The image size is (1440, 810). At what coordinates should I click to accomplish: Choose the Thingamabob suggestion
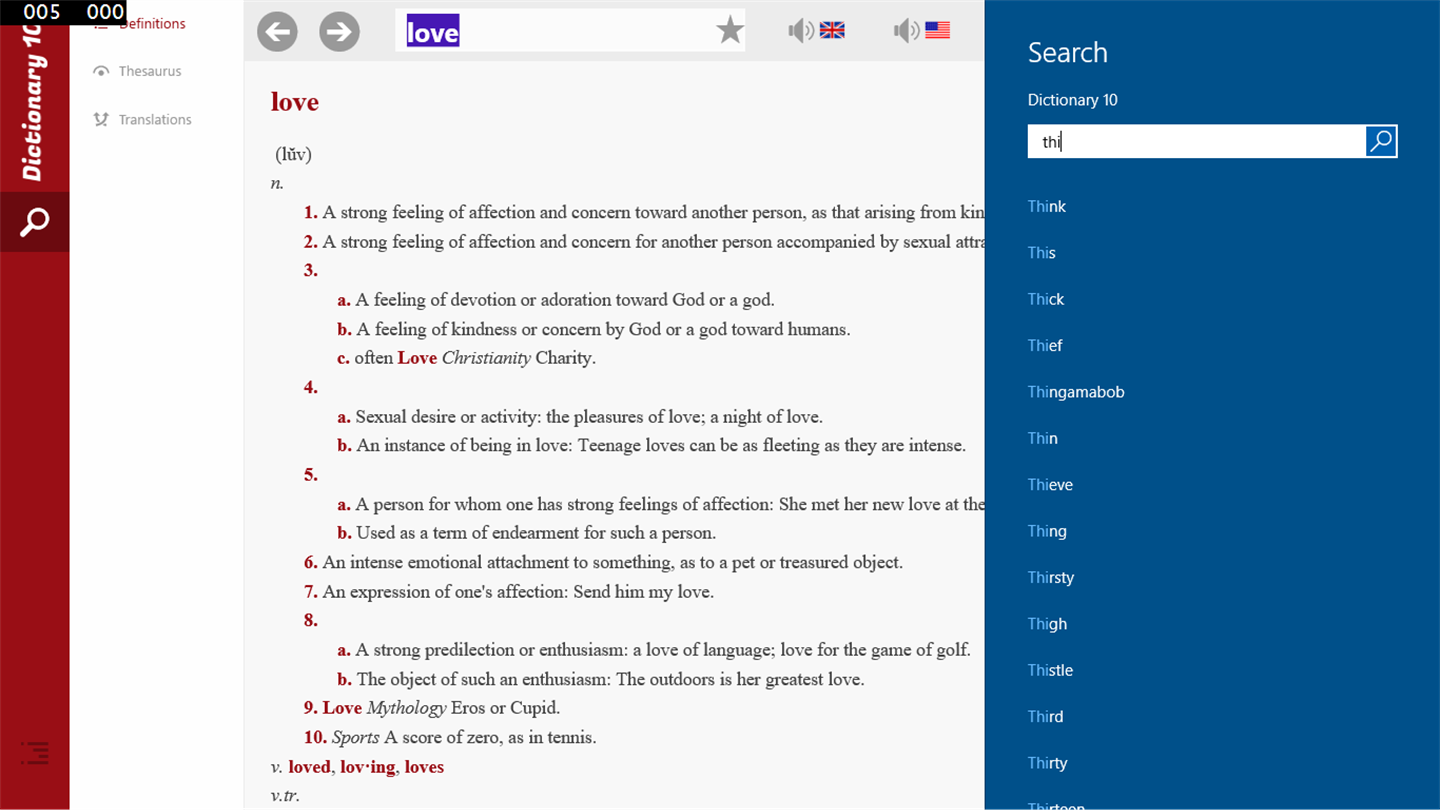(x=1076, y=392)
